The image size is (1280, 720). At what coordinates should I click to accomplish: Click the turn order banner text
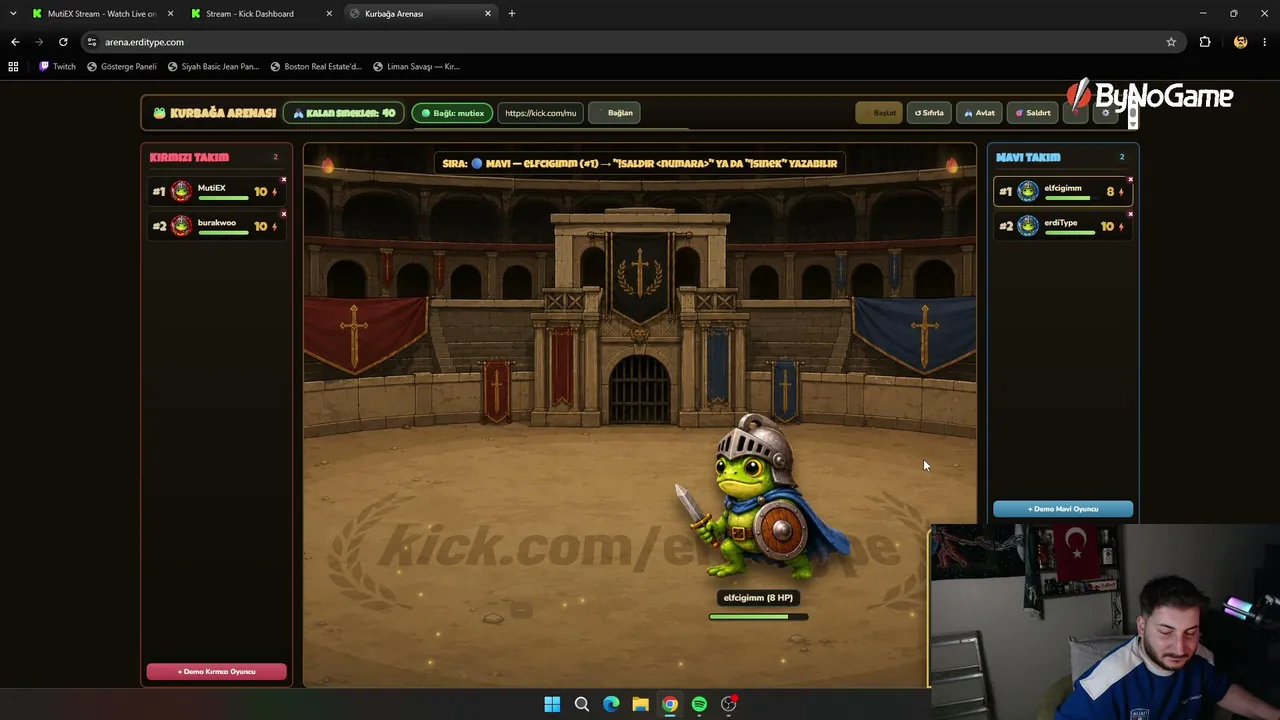click(640, 163)
